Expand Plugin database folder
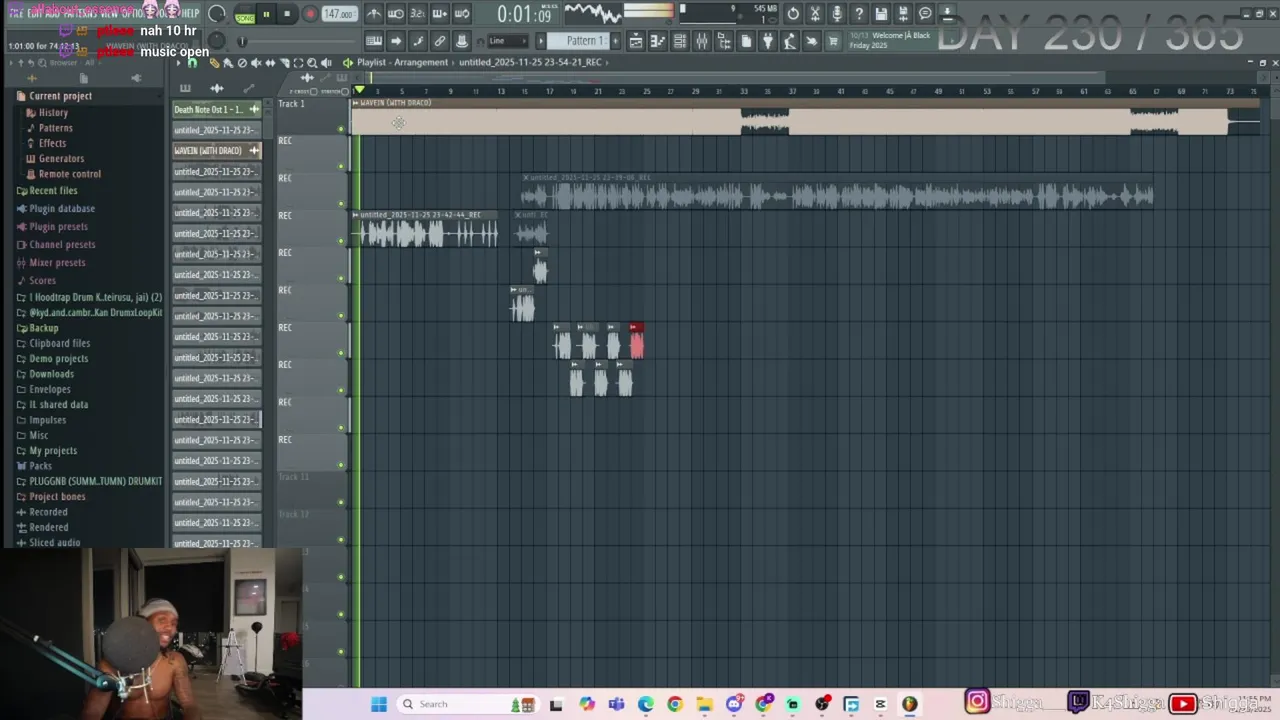Screen dimensions: 1280x720 click(x=61, y=209)
